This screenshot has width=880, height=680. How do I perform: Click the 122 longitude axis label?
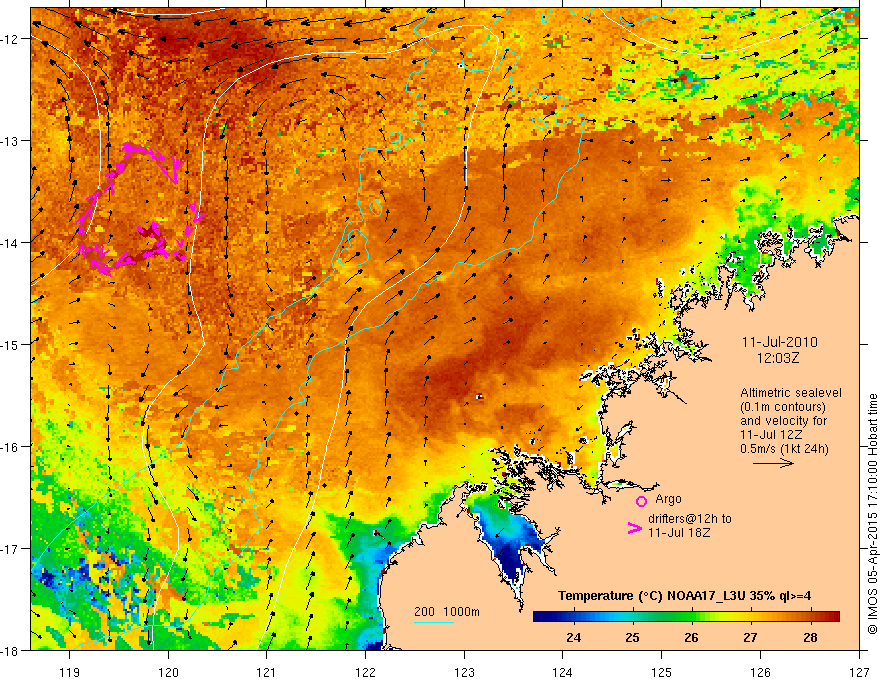pos(365,672)
